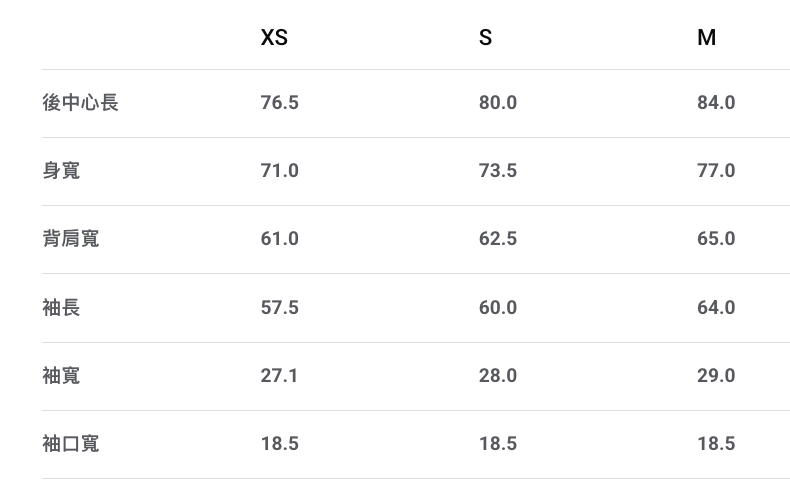This screenshot has width=790, height=498.
Task: Click the 64.0 sleeve length value
Action: pos(716,307)
